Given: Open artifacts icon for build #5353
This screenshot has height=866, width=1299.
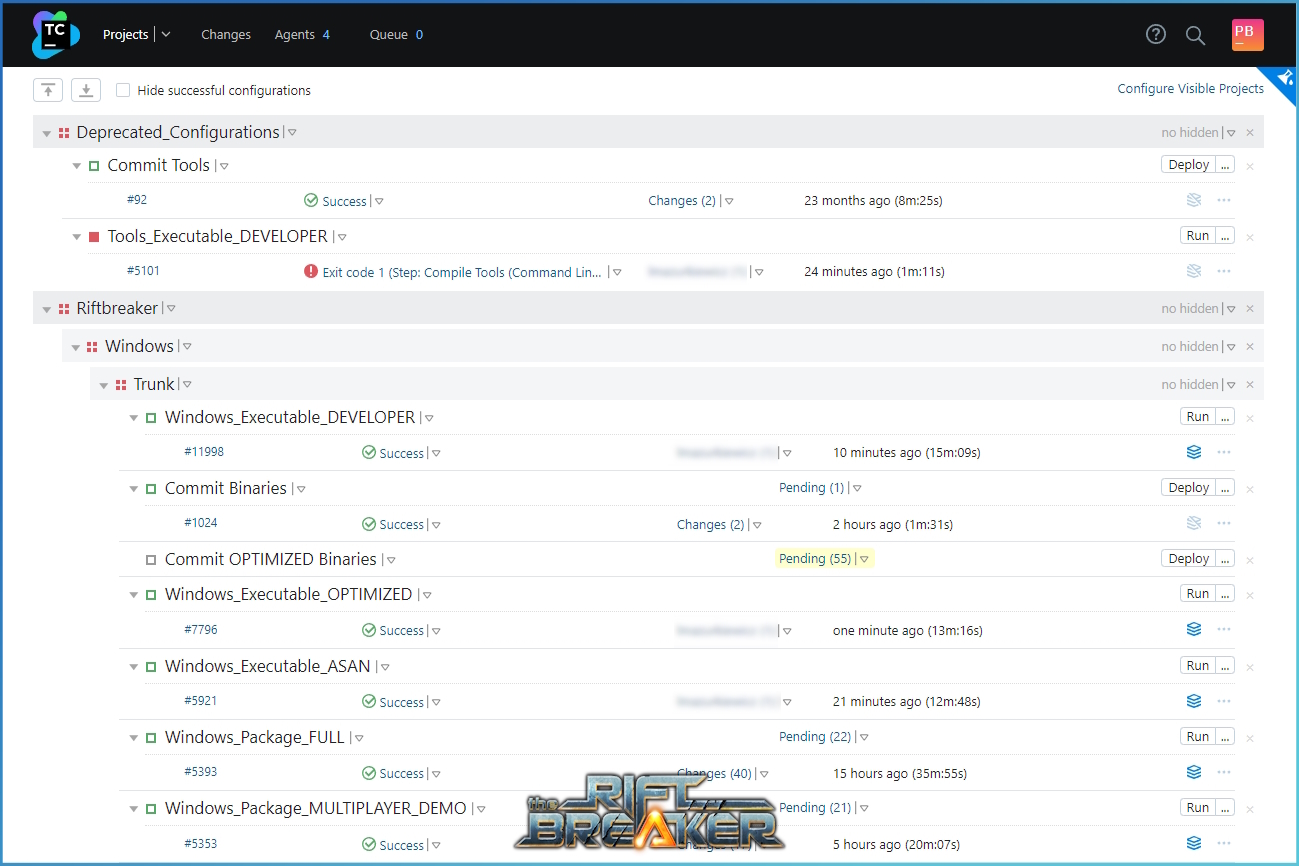Looking at the screenshot, I should click(1193, 843).
